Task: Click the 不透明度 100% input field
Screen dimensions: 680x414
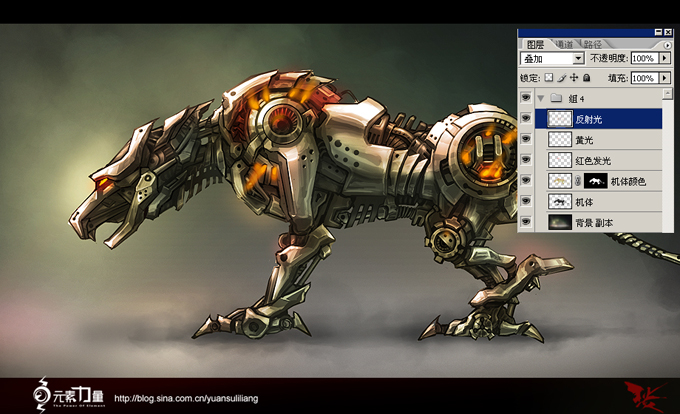Action: pyautogui.click(x=645, y=58)
